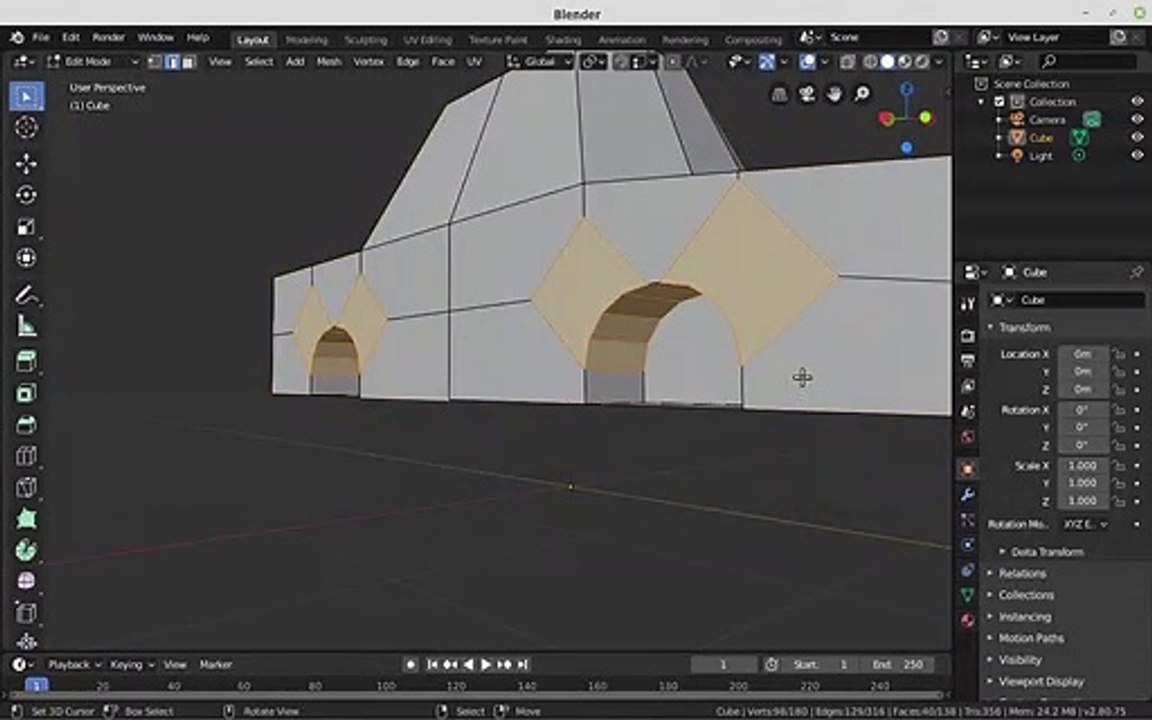Pick the Scale tool in the toolbar
The height and width of the screenshot is (720, 1152).
click(x=26, y=226)
